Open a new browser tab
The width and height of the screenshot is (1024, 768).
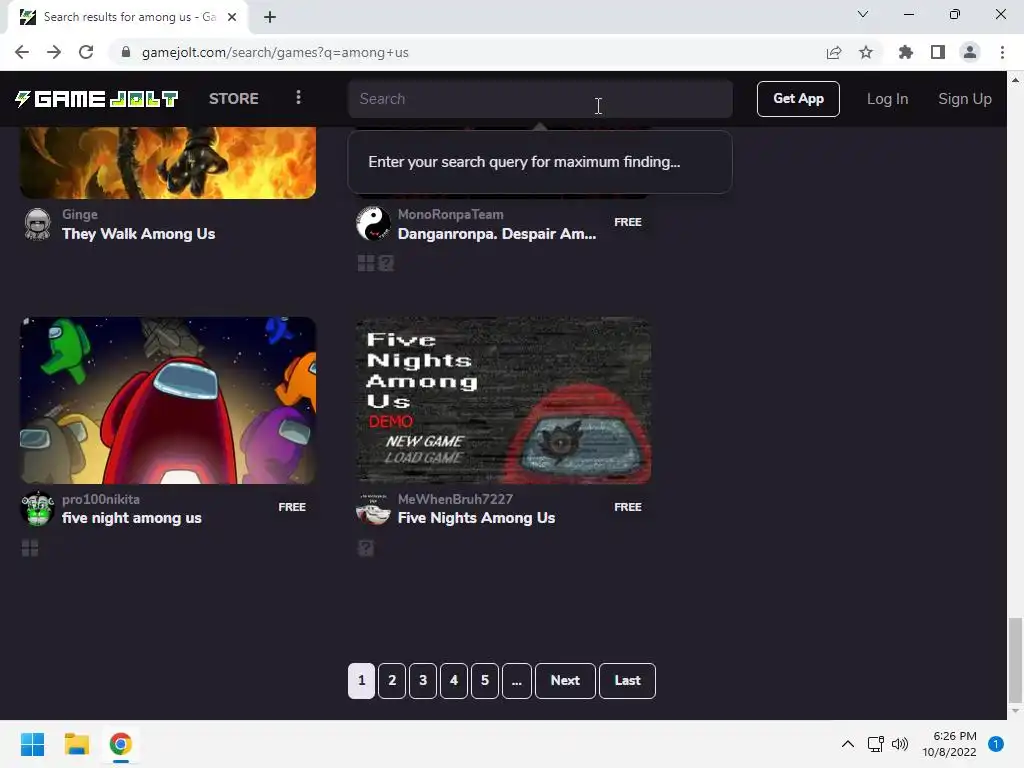coord(270,17)
